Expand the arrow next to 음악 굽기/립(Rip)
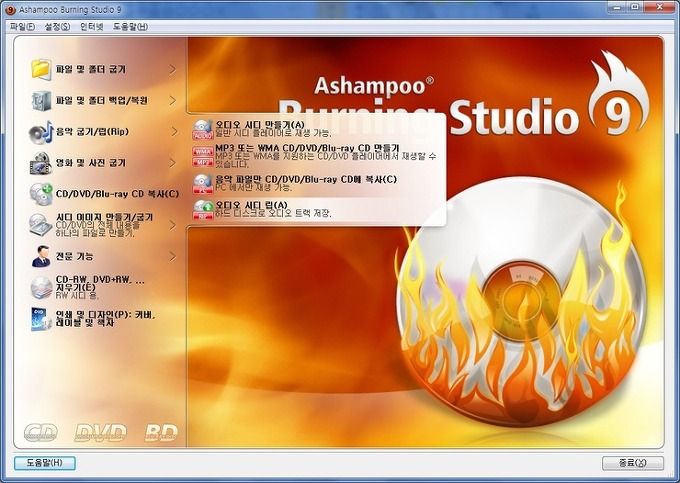The height and width of the screenshot is (483, 680). tap(174, 132)
